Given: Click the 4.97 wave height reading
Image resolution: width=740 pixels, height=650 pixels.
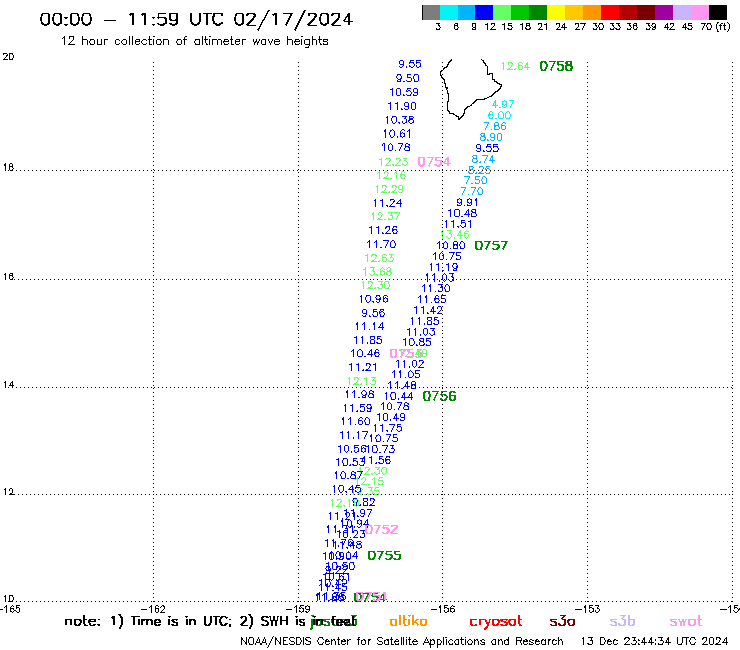Looking at the screenshot, I should pos(503,104).
